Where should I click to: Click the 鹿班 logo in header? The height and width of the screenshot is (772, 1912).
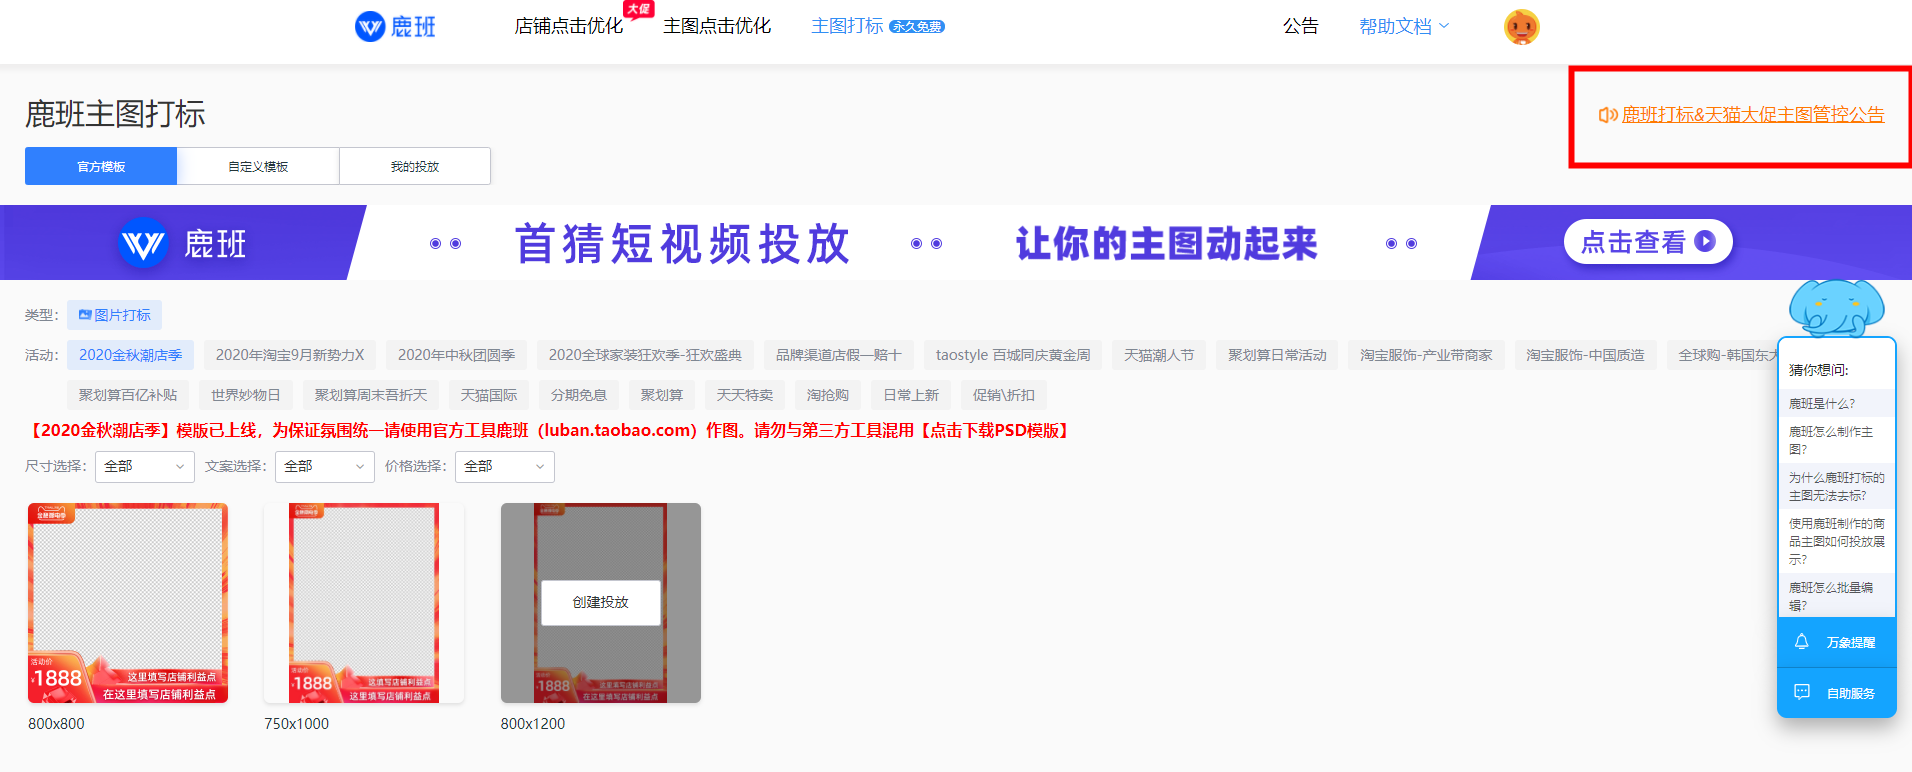click(396, 26)
